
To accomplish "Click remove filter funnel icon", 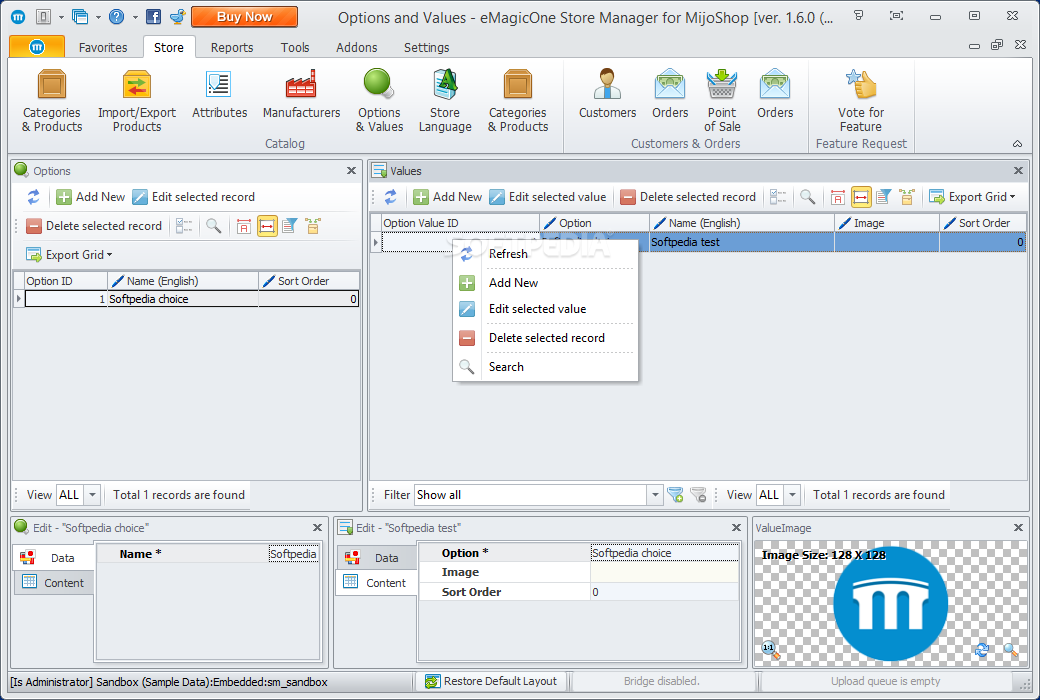I will (698, 495).
